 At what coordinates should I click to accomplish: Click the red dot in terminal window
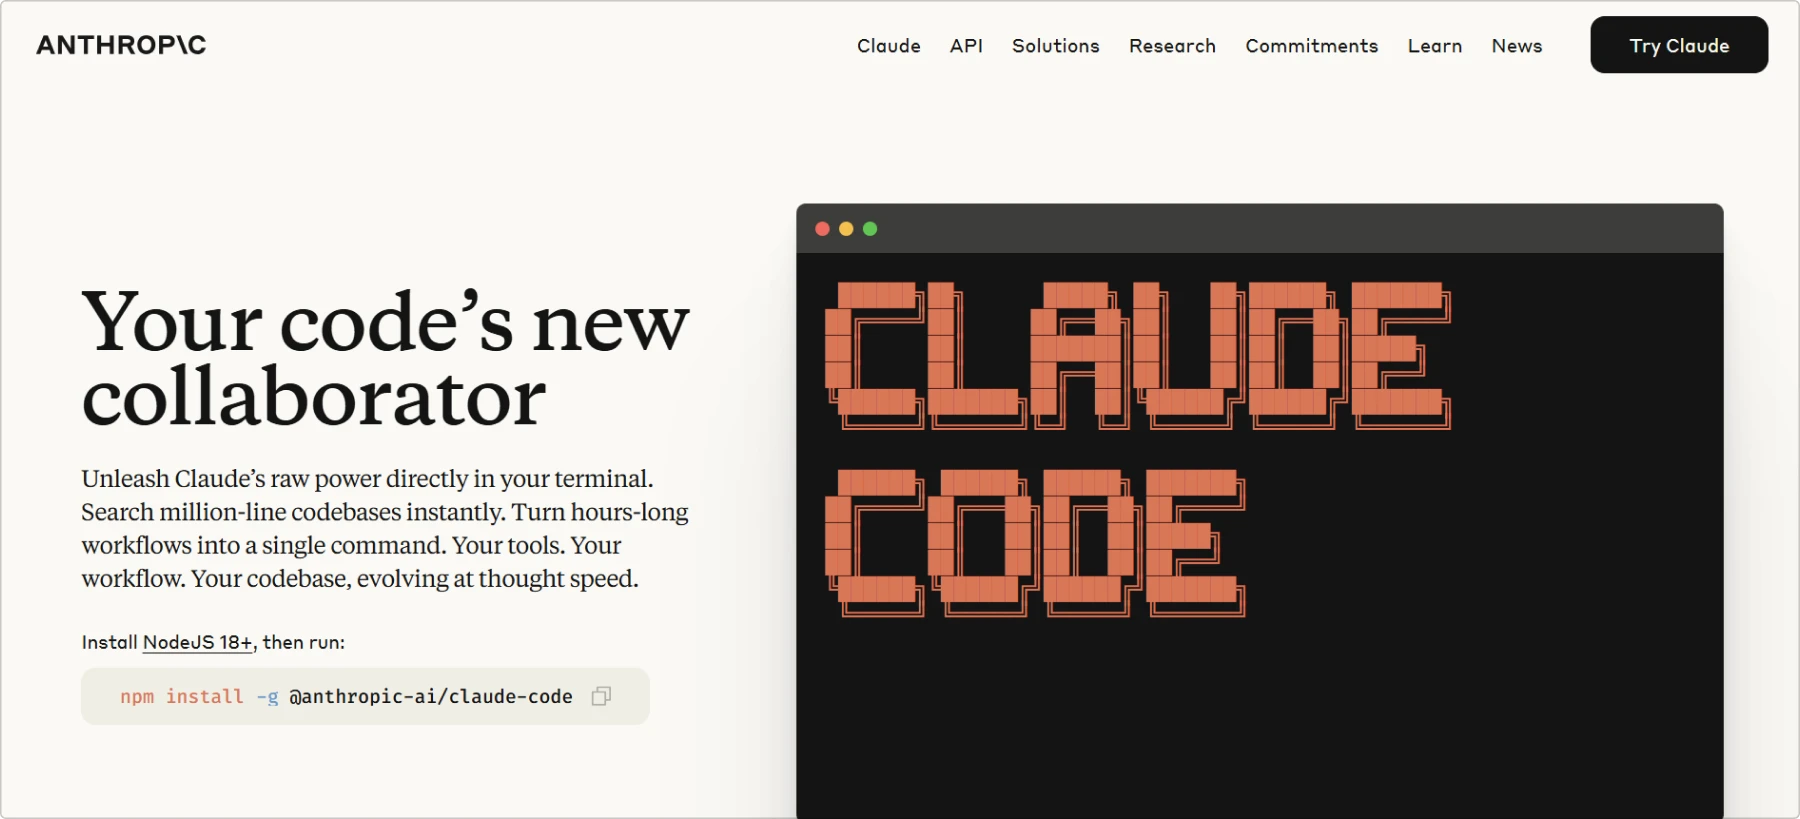[822, 229]
